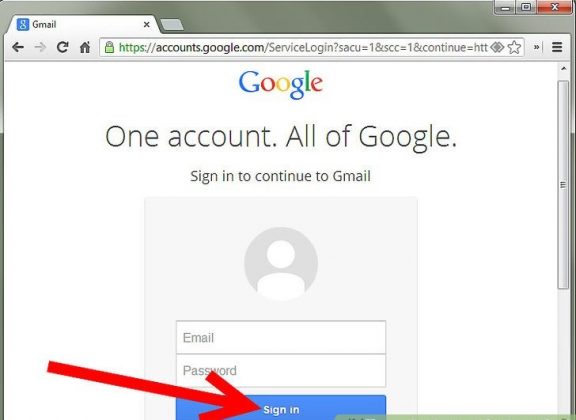Click the diamond extension icon in address bar
576x420 pixels.
497,47
